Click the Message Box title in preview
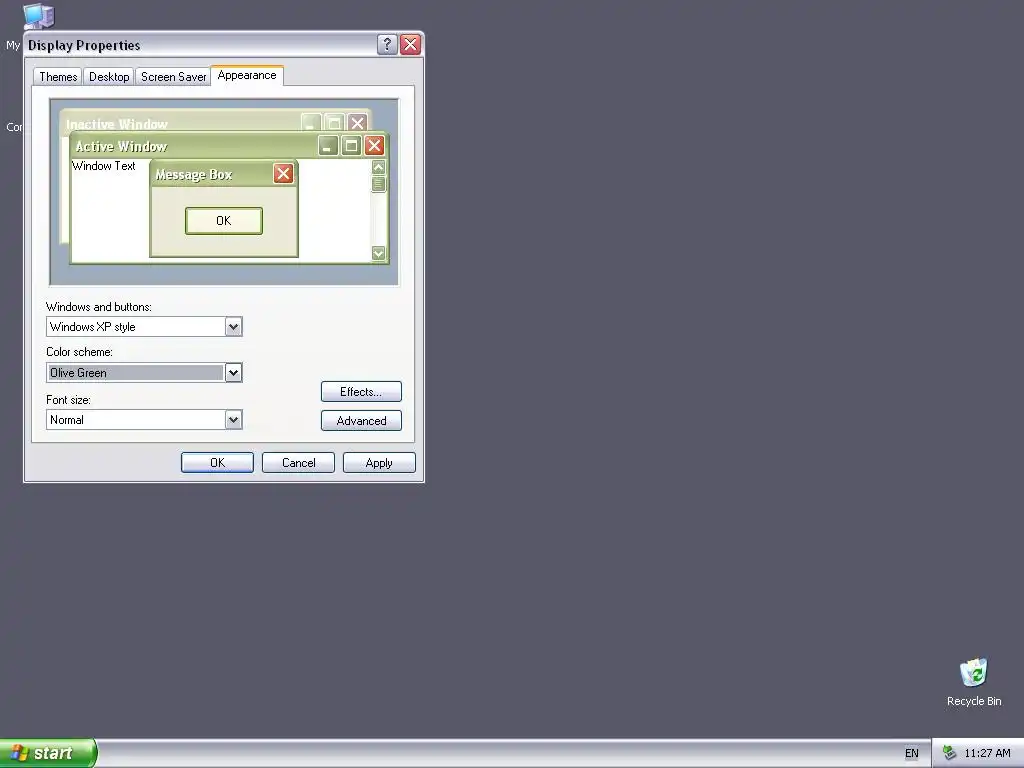This screenshot has width=1024, height=768. [194, 174]
